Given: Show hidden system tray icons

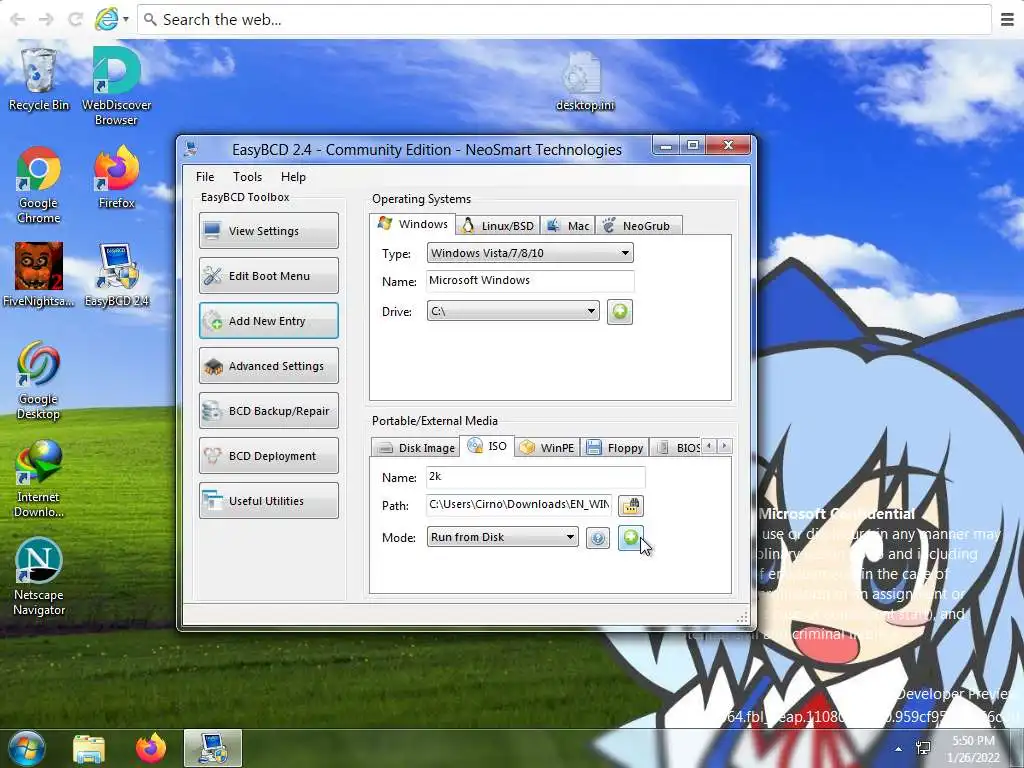Looking at the screenshot, I should pyautogui.click(x=899, y=749).
